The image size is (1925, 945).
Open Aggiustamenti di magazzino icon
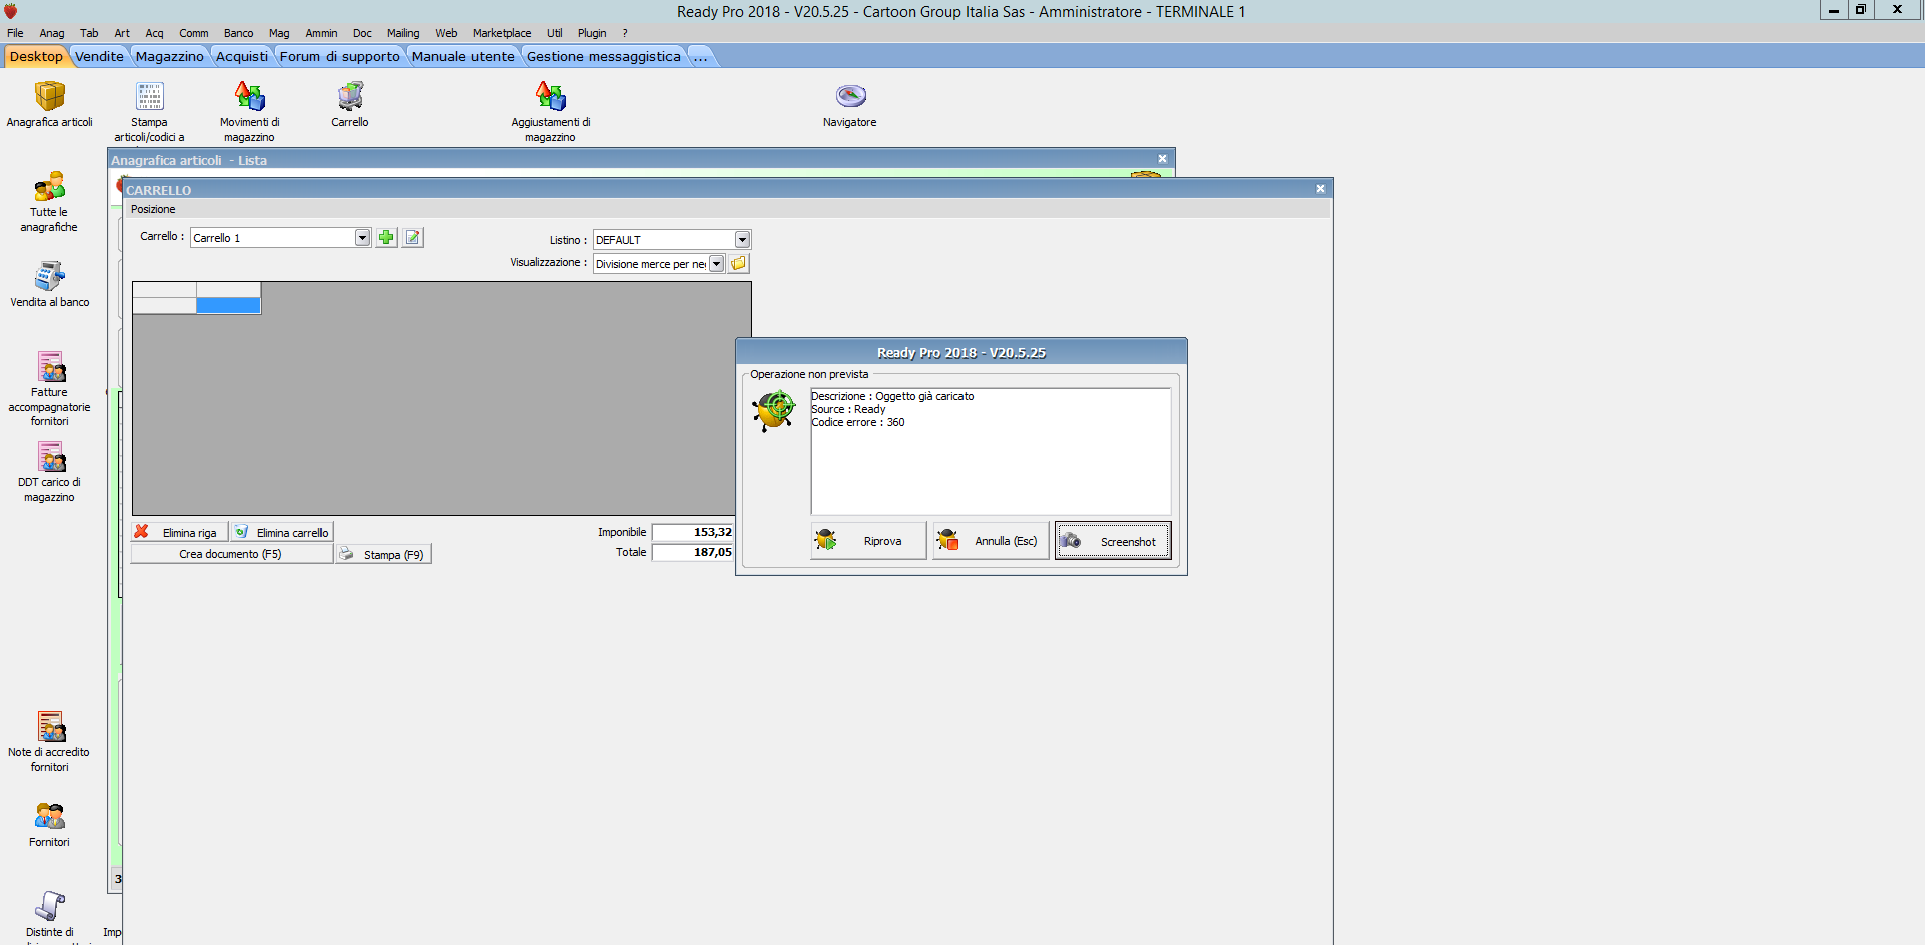pos(551,110)
